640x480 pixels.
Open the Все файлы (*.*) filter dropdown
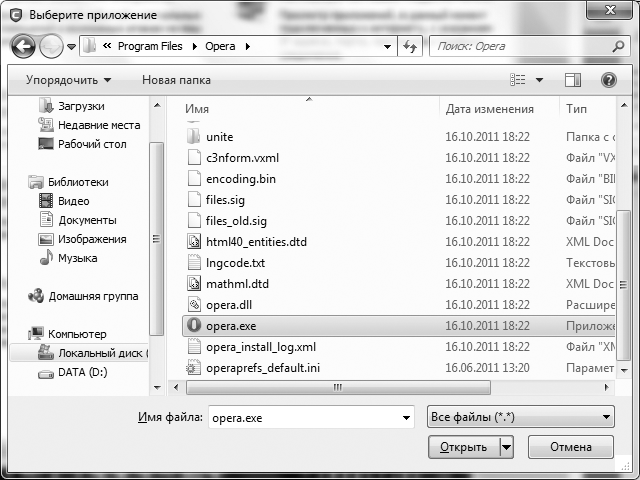click(520, 417)
